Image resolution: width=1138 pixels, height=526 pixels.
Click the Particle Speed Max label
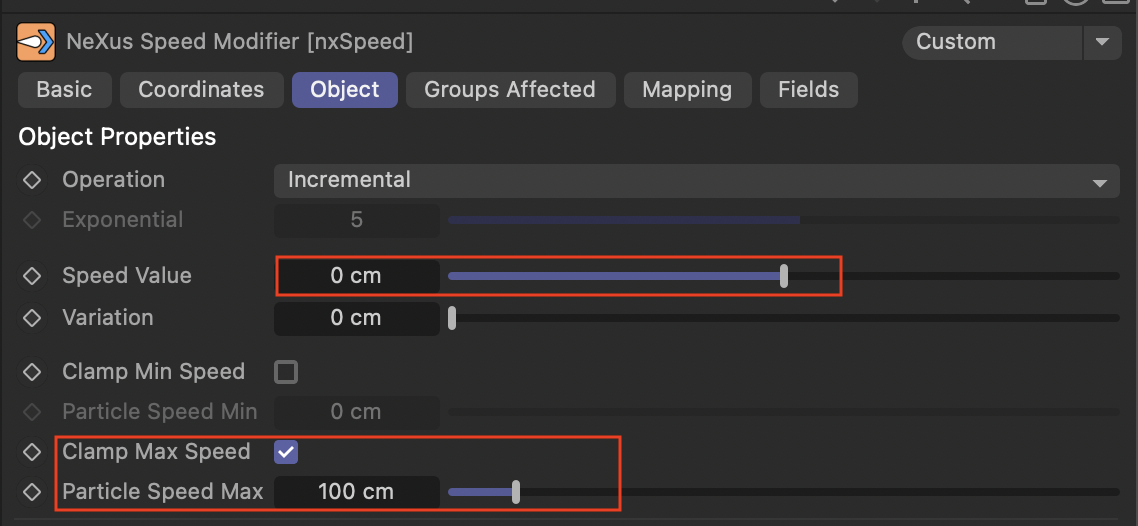click(x=163, y=492)
